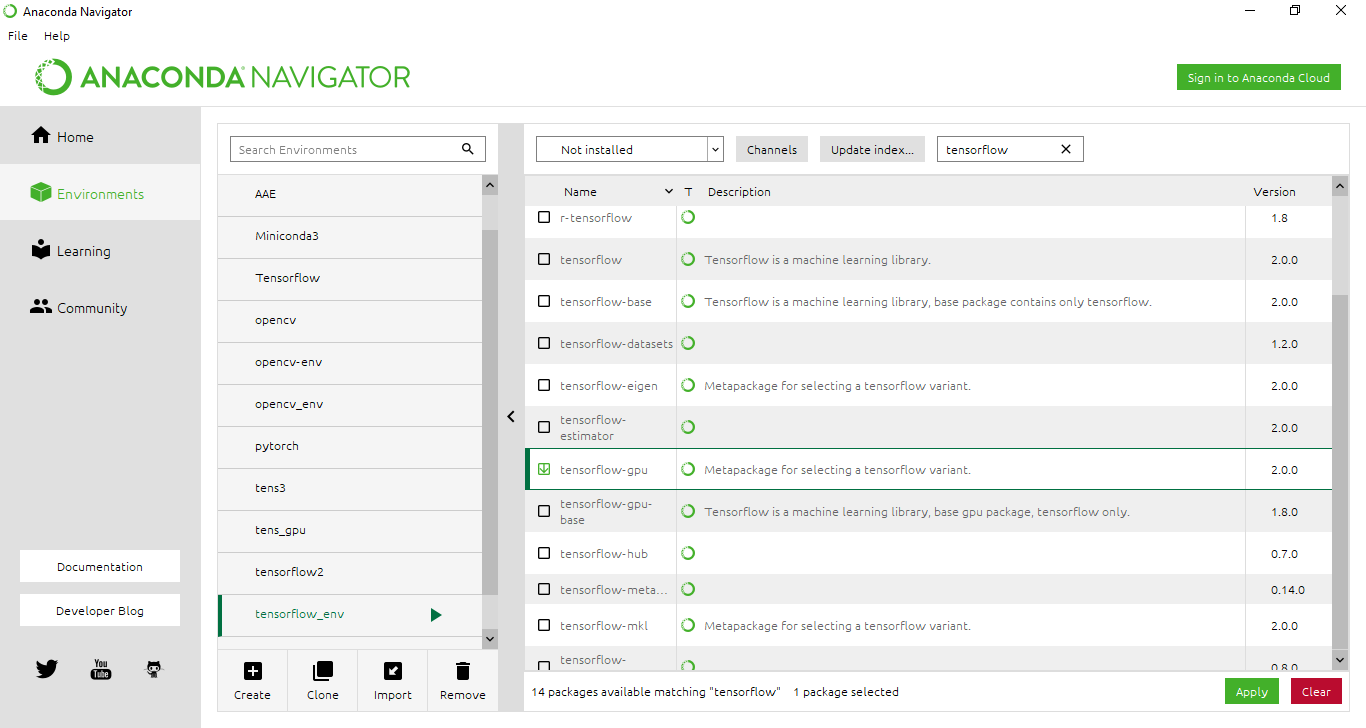Image resolution: width=1366 pixels, height=728 pixels.
Task: Clear the tensorflow search text
Action: (x=1065, y=149)
